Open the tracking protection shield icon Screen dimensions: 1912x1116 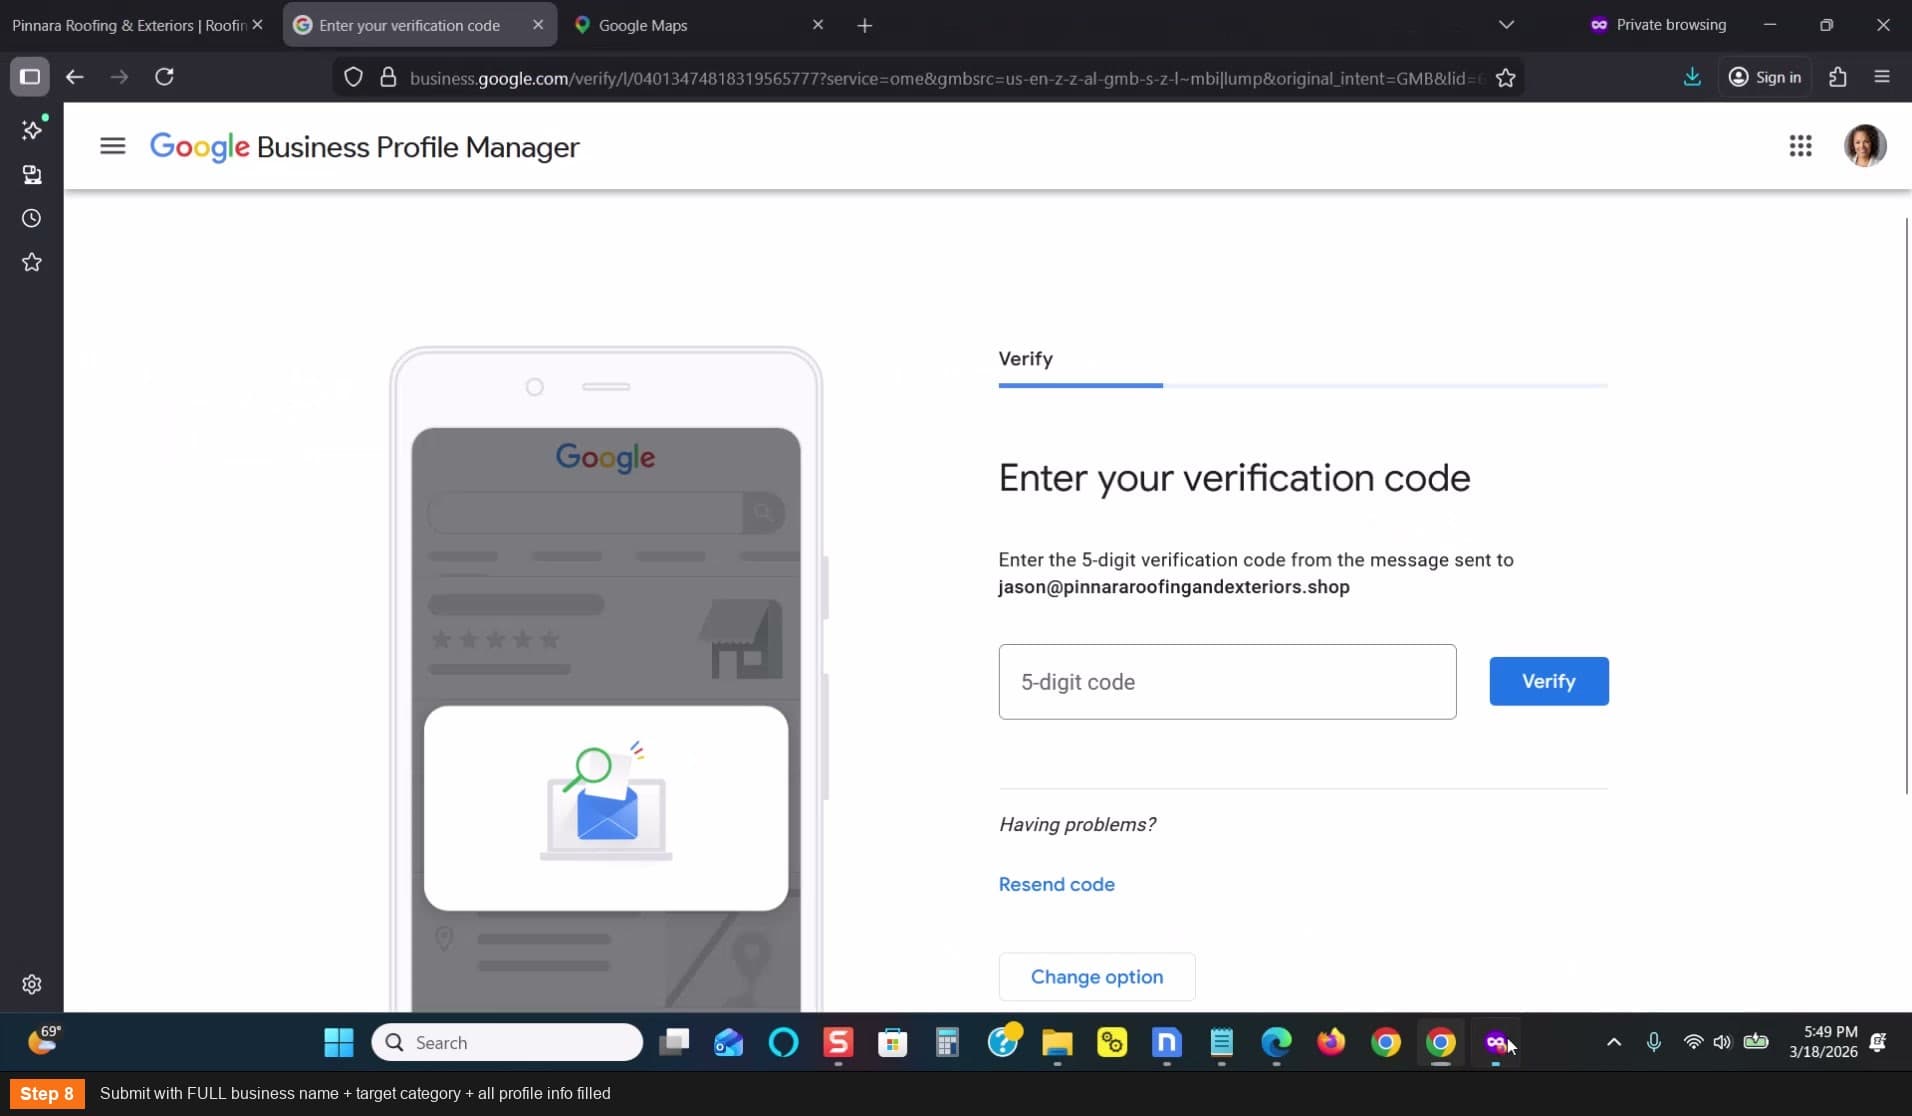[x=353, y=78]
